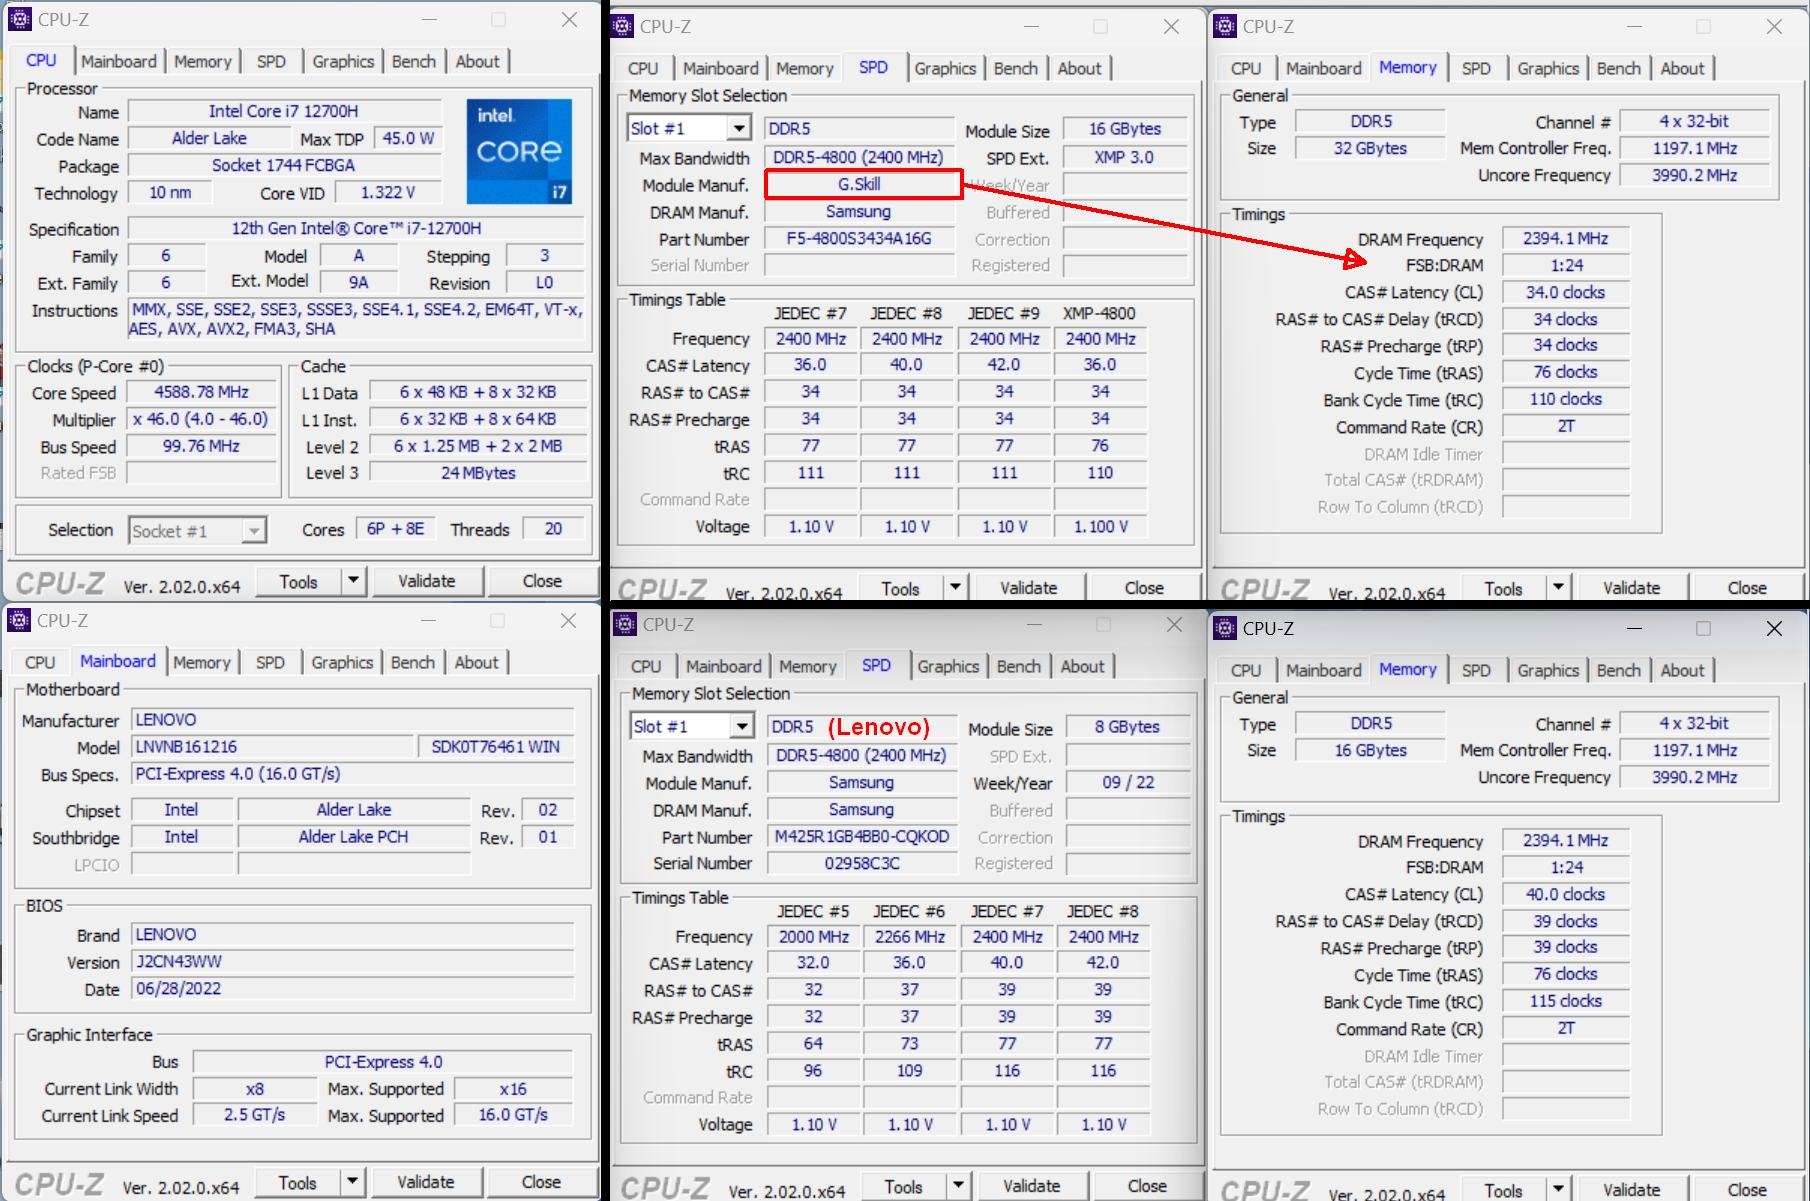Open Bench tab in the CPU tab window

click(x=414, y=61)
